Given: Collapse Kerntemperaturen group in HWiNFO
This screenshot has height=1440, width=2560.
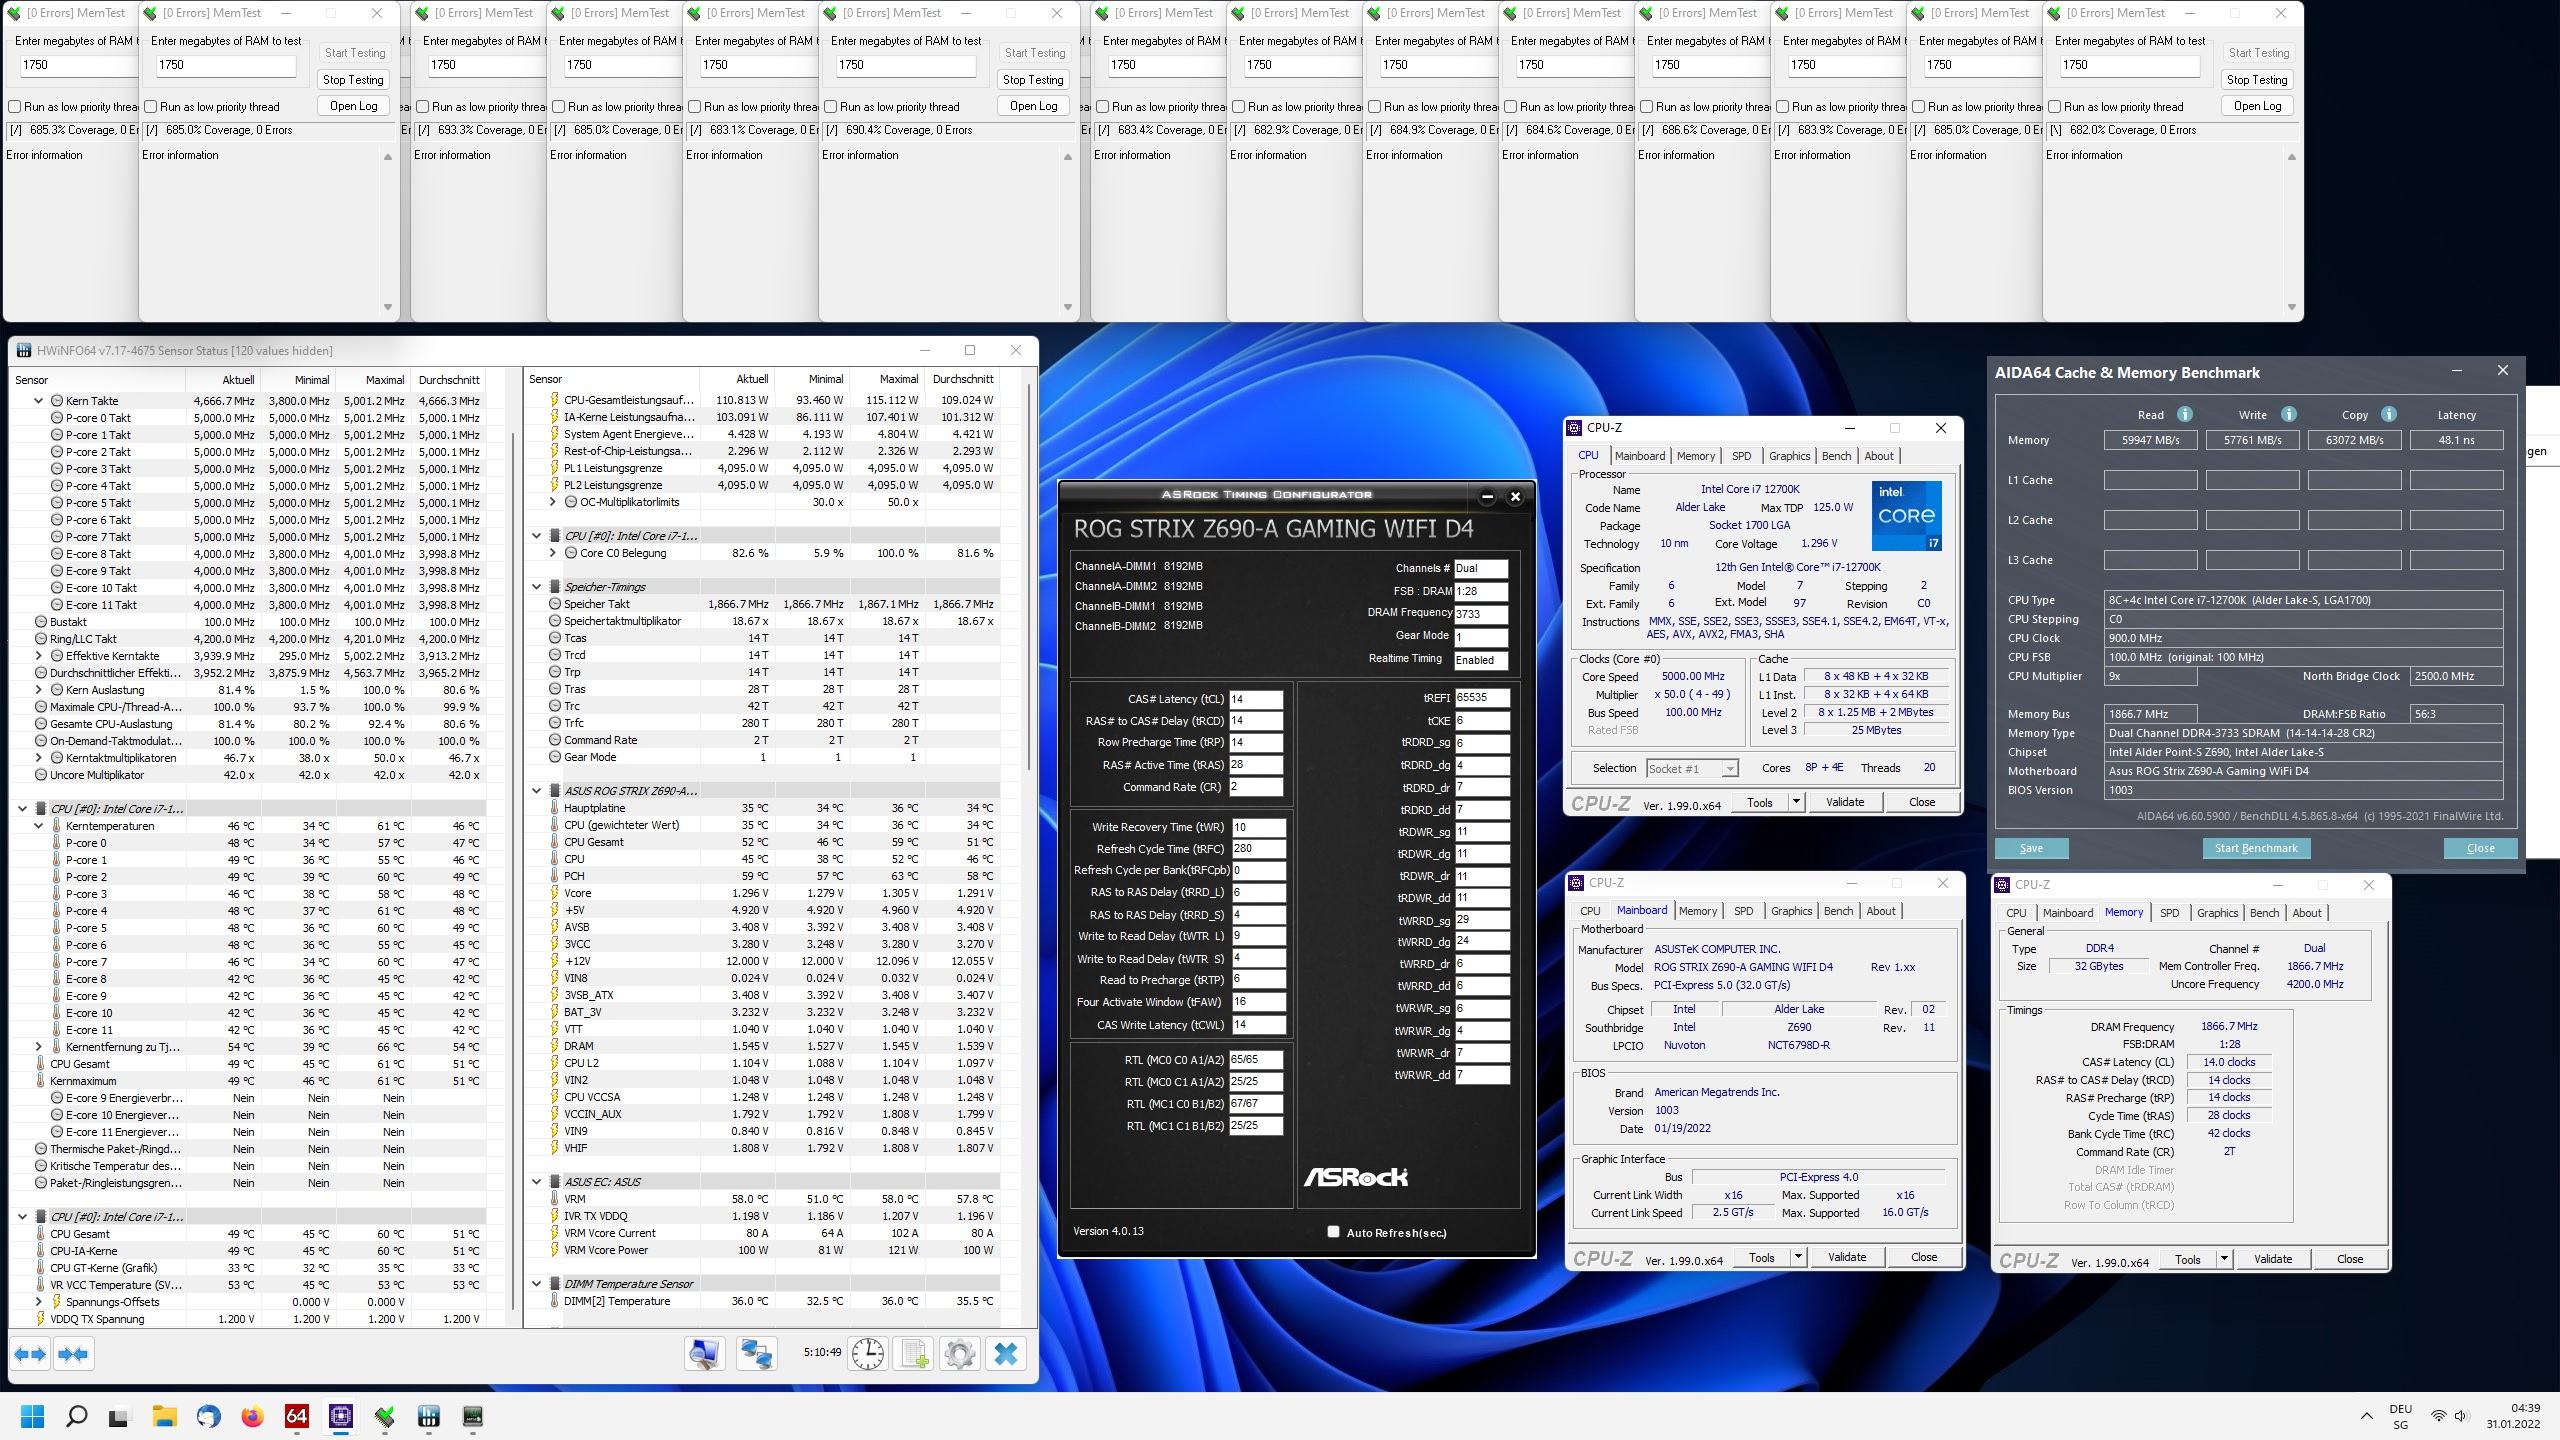Looking at the screenshot, I should tap(39, 826).
